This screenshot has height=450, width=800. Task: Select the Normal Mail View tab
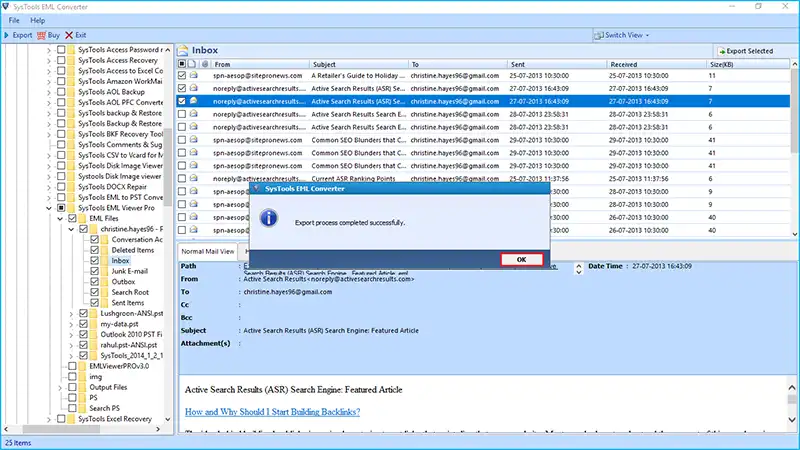(x=208, y=251)
